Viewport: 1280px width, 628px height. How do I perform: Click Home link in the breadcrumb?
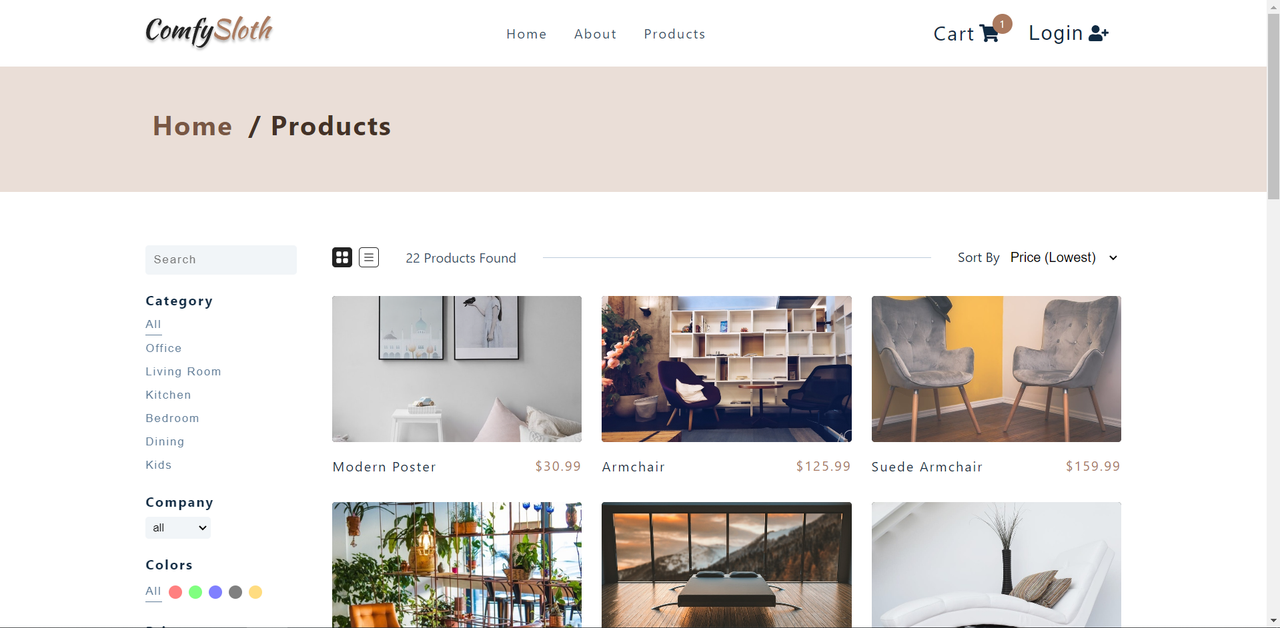192,126
